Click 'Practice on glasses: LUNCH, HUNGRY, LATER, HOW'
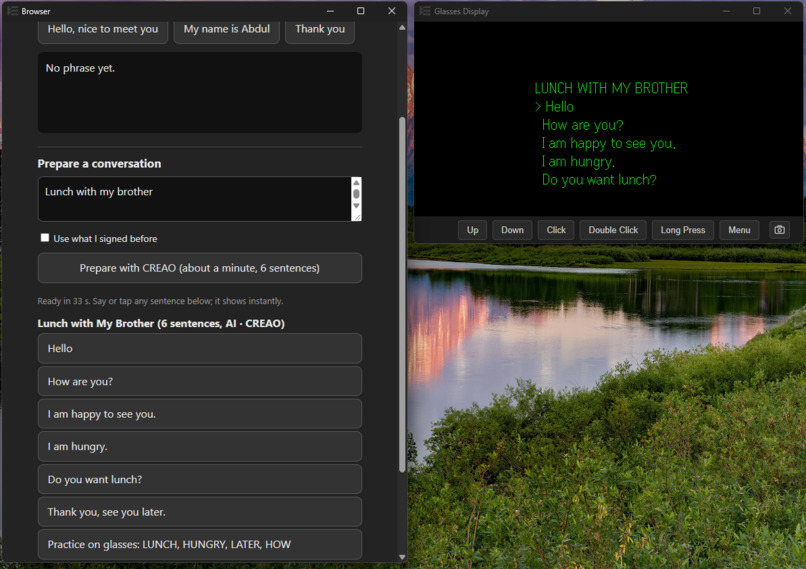This screenshot has width=806, height=569. (x=199, y=544)
